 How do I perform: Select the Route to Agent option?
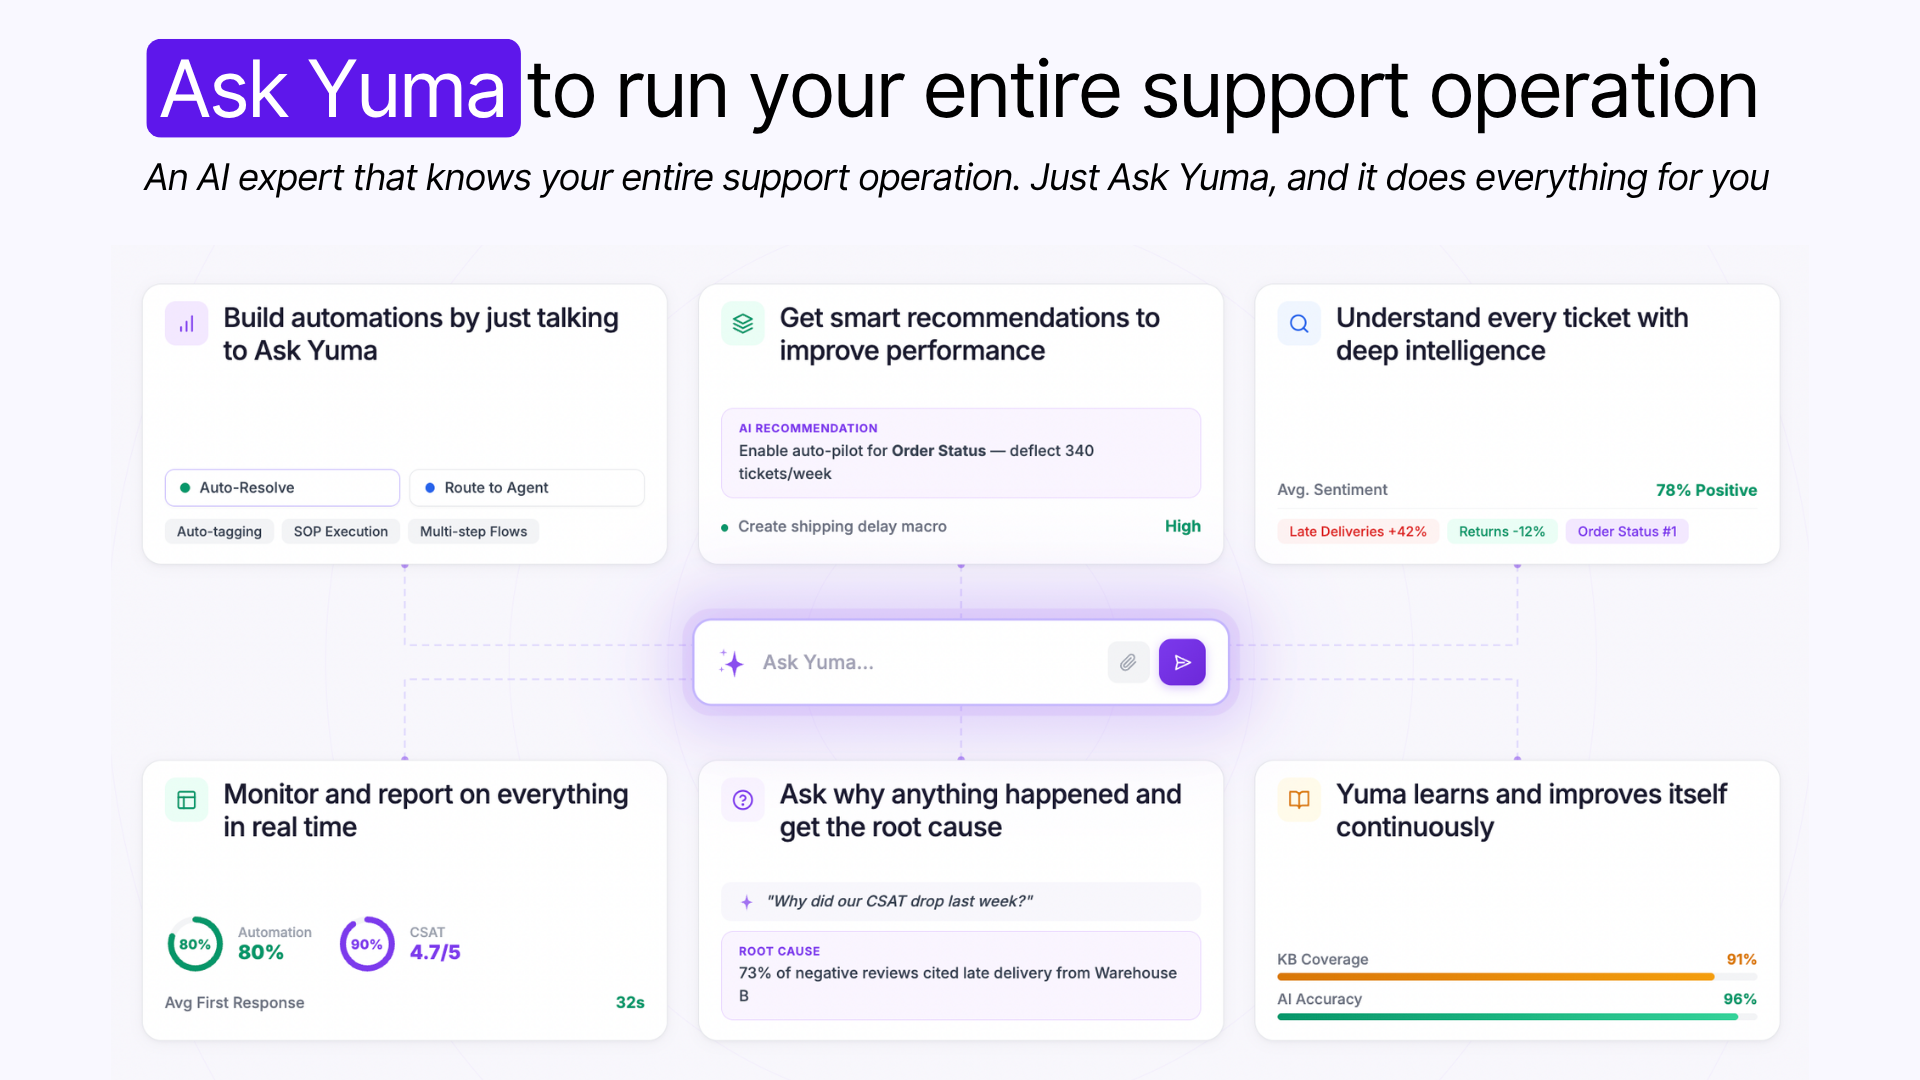pyautogui.click(x=527, y=488)
